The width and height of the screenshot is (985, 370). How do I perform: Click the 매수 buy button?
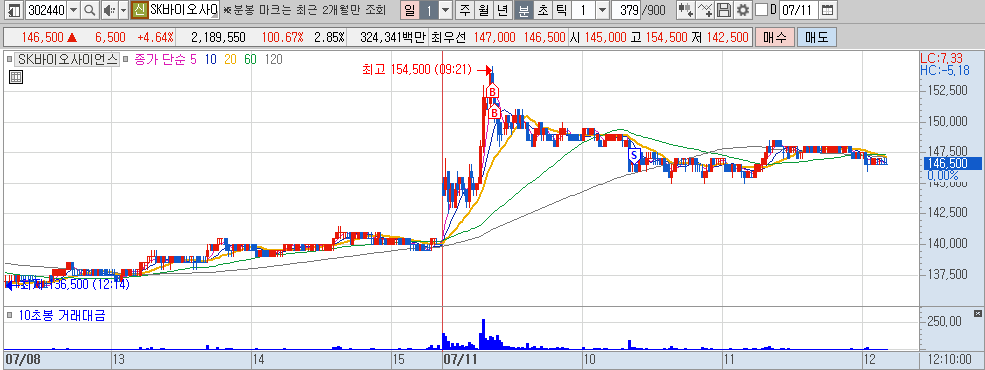coord(775,38)
